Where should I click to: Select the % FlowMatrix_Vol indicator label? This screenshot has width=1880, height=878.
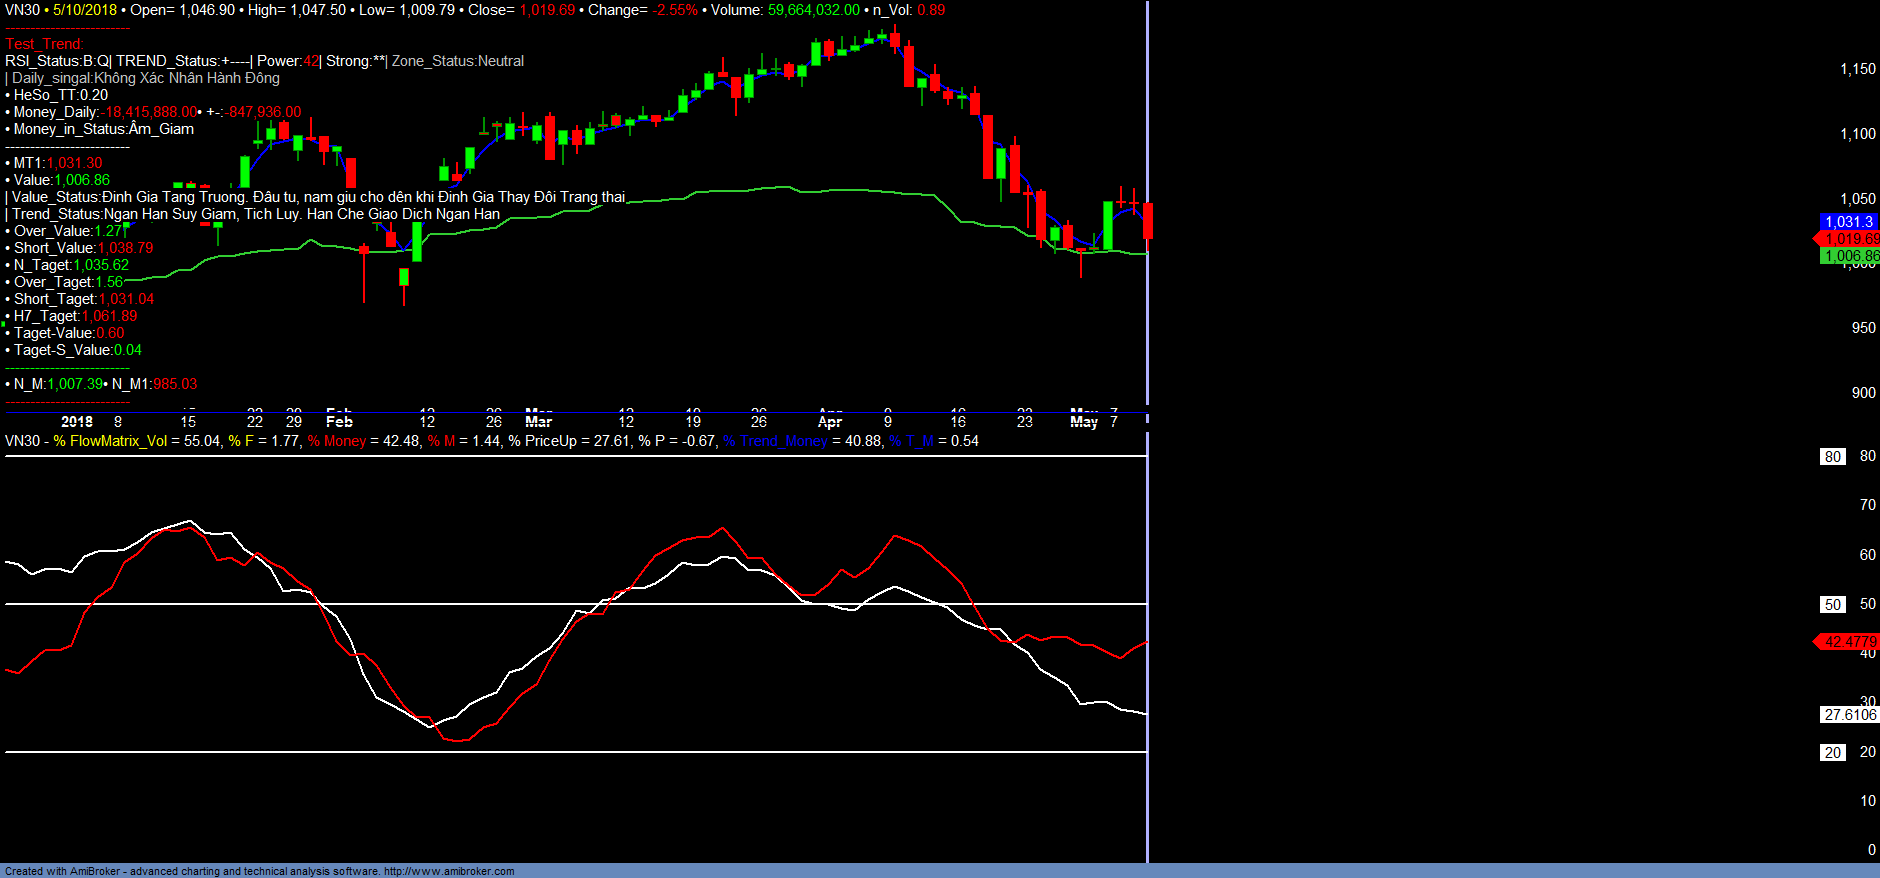point(110,441)
